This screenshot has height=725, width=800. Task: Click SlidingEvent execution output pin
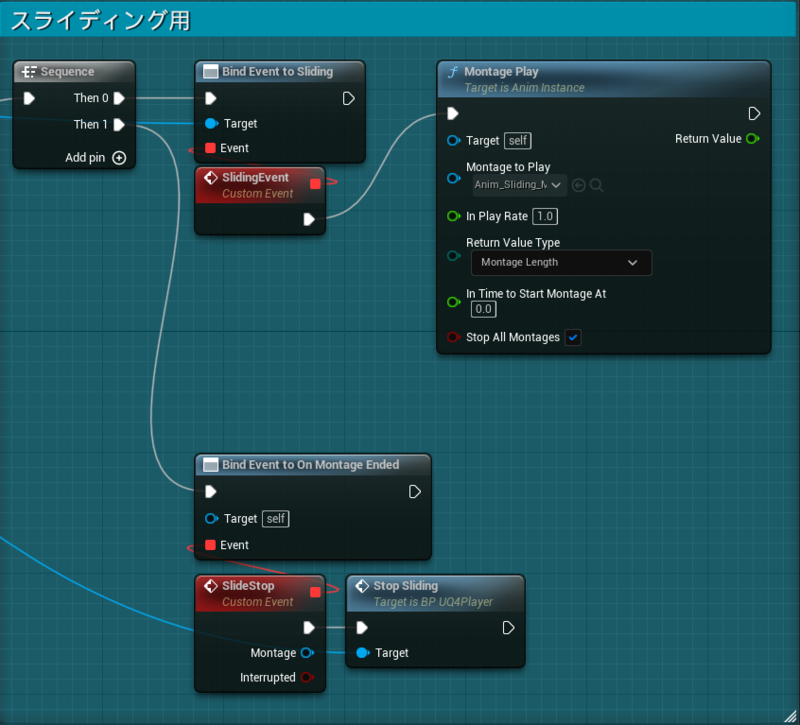[309, 219]
